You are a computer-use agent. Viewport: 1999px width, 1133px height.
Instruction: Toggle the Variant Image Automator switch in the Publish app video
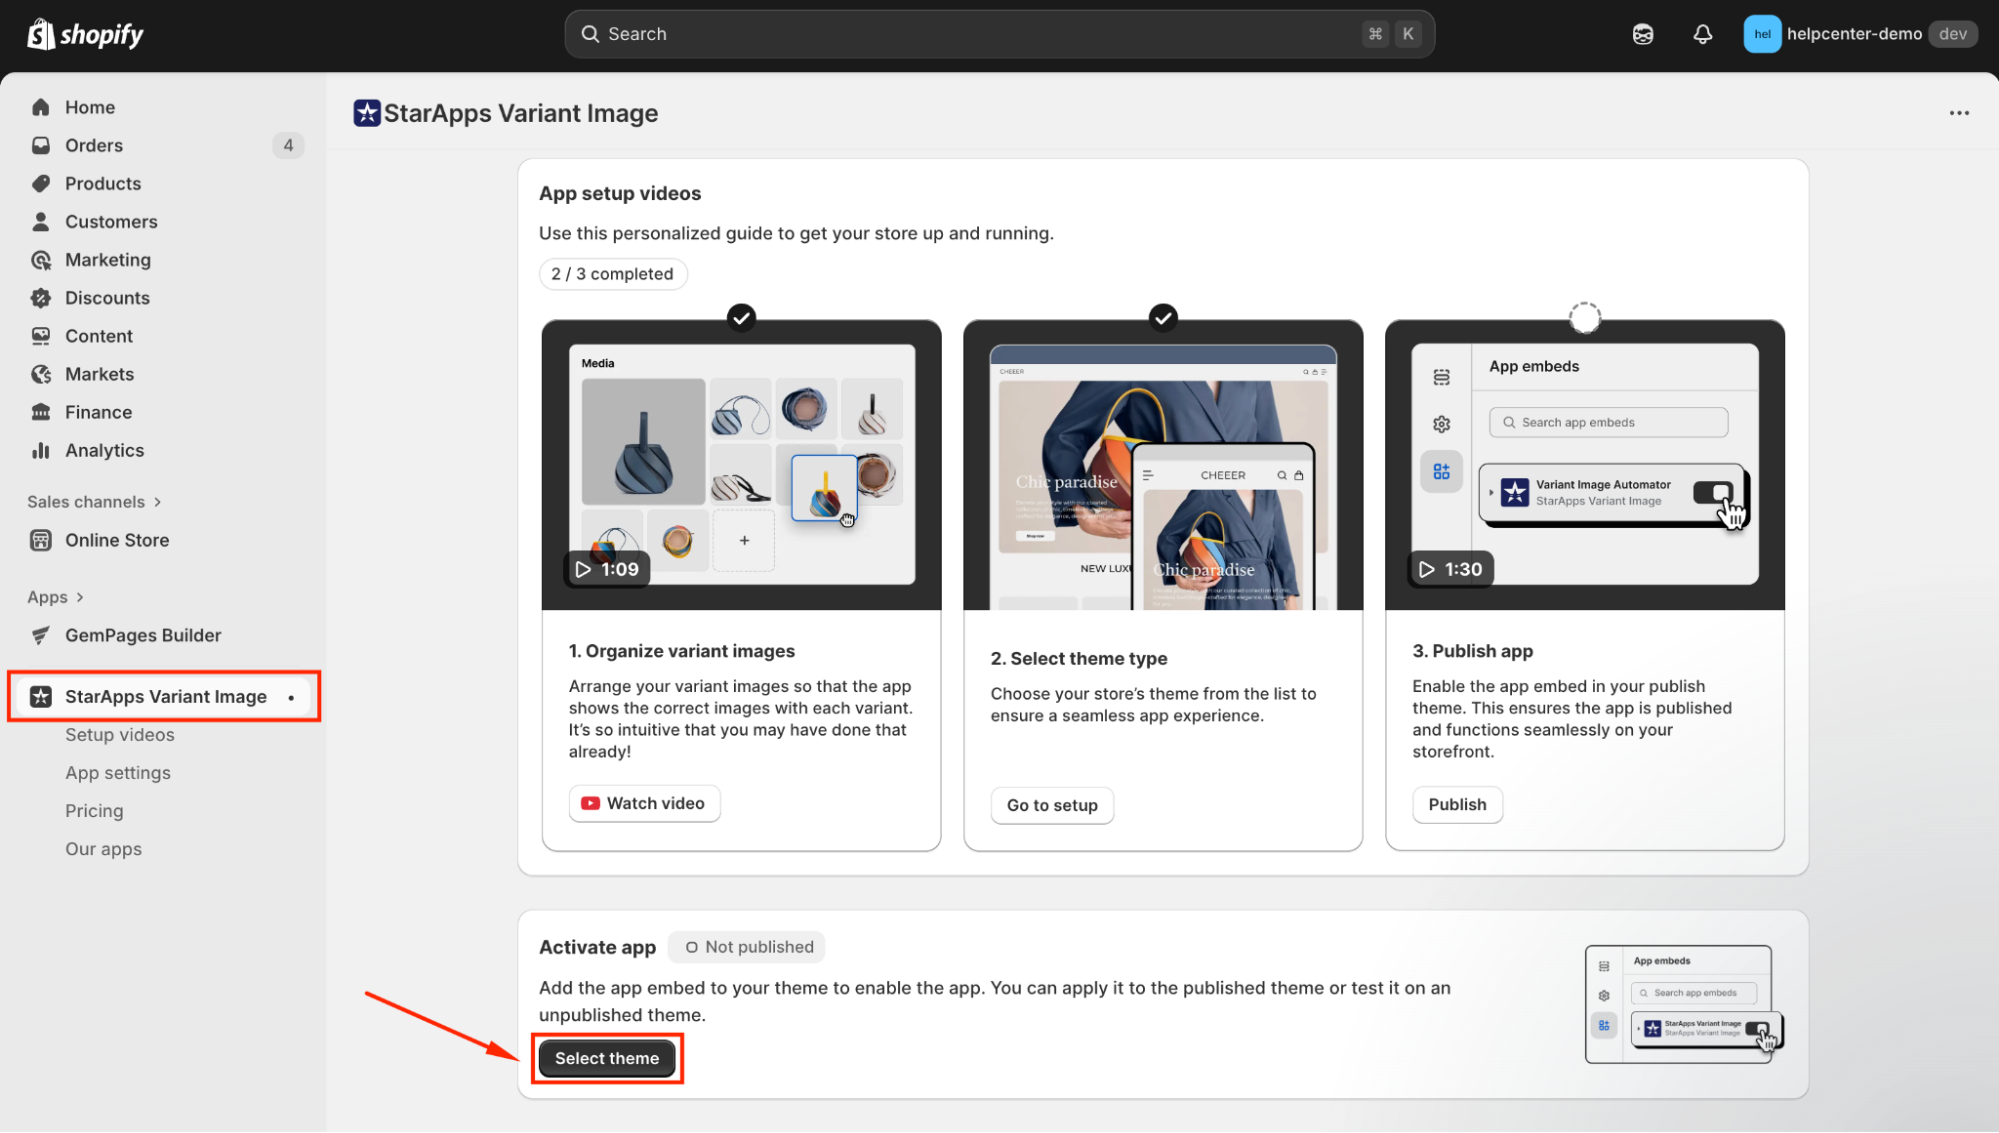click(x=1713, y=492)
